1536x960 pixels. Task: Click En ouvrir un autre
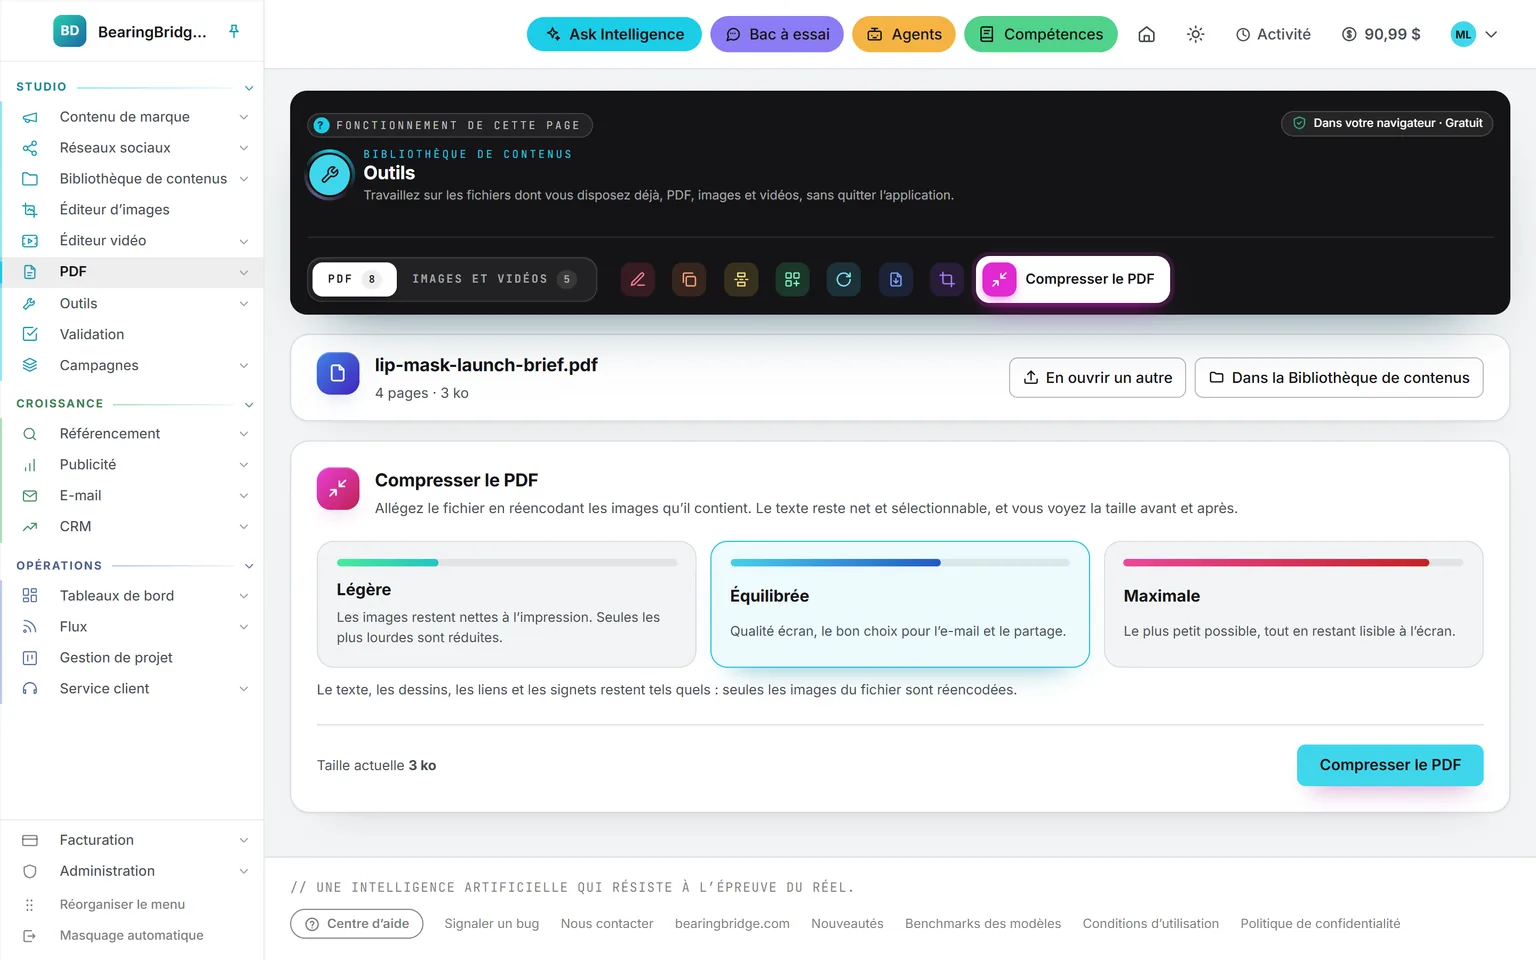[x=1097, y=378]
